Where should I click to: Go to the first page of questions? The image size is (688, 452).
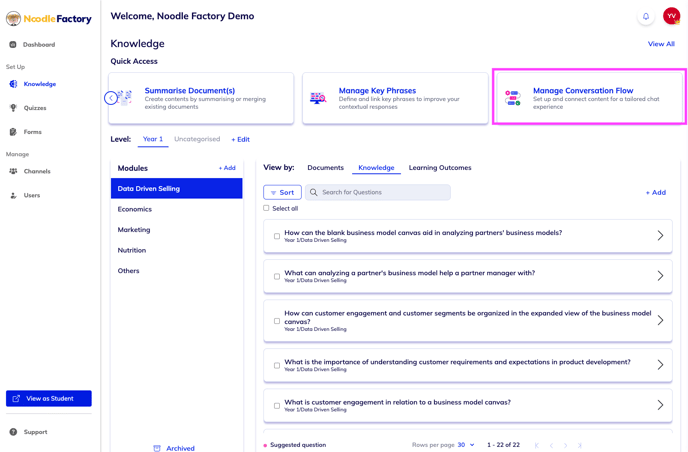537,445
